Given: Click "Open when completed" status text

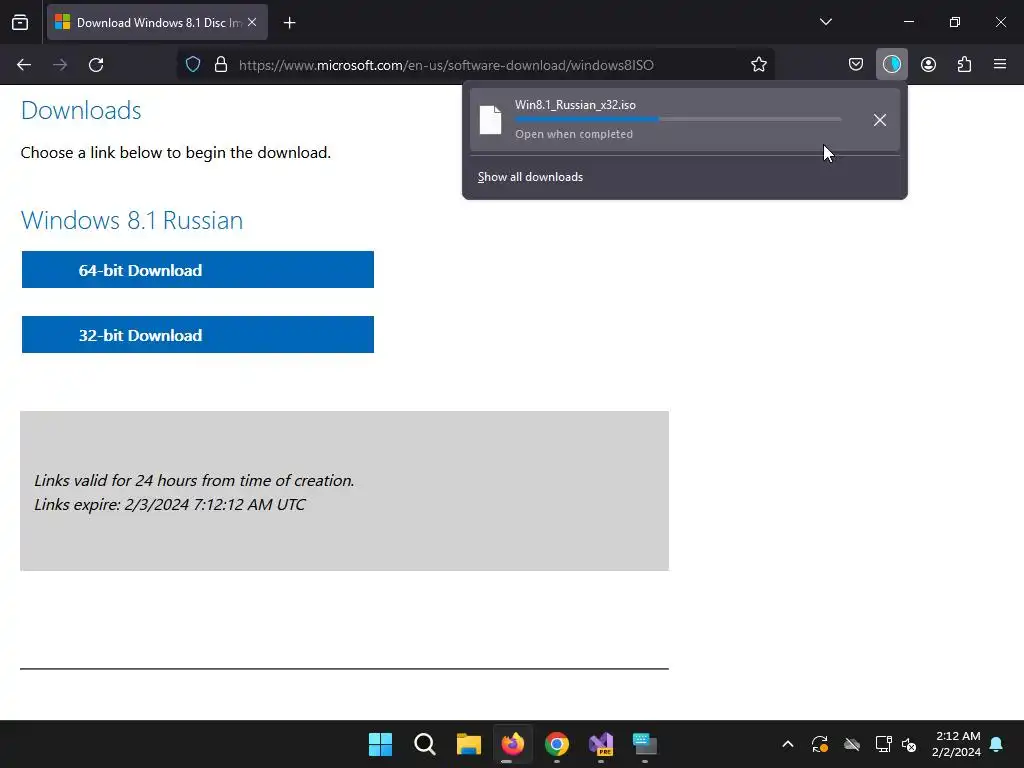Looking at the screenshot, I should (x=574, y=134).
